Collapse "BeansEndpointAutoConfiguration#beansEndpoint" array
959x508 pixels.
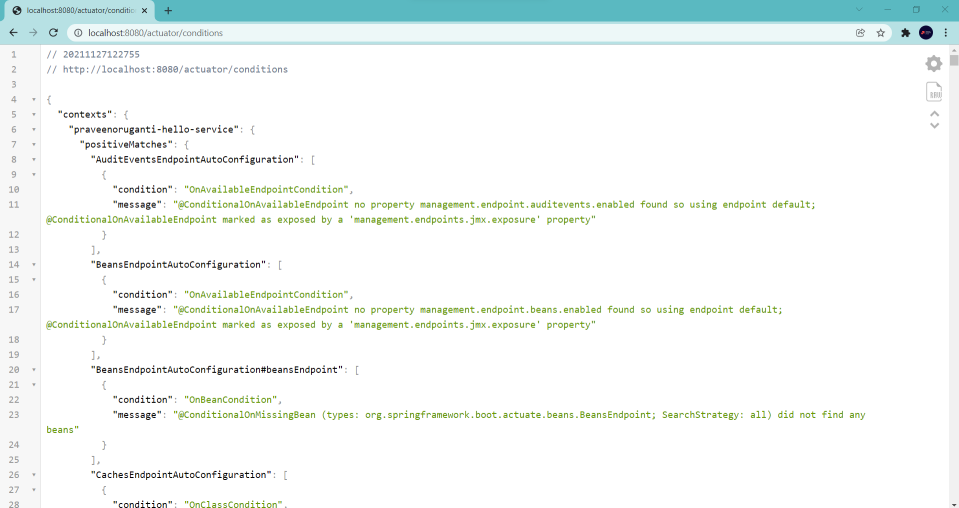tap(34, 370)
